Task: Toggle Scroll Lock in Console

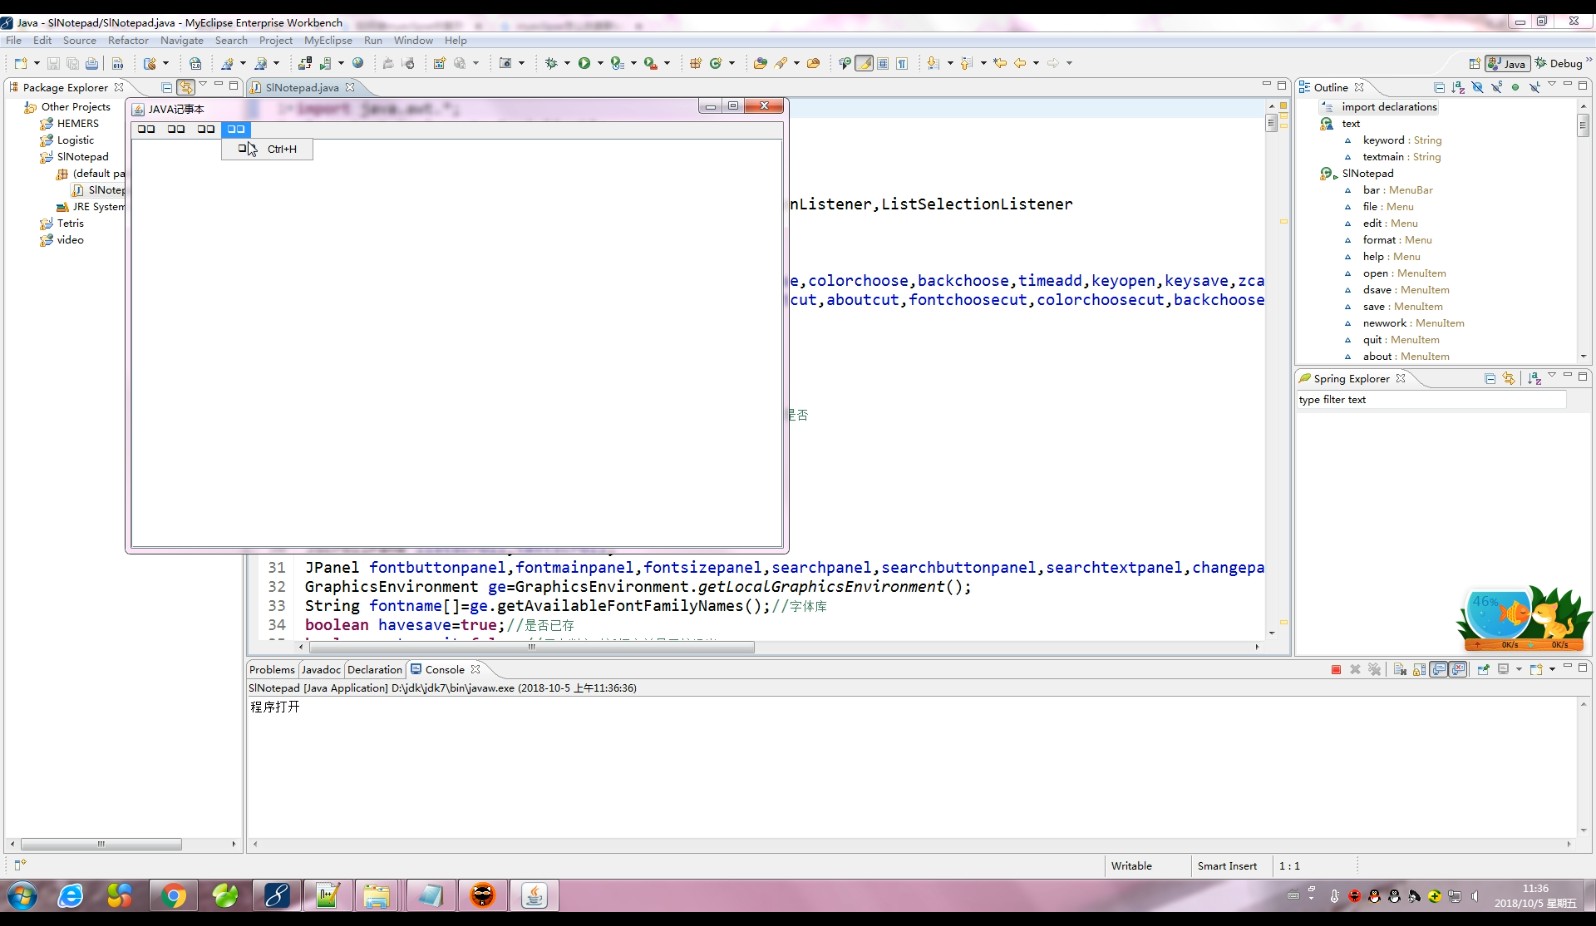Action: [1419, 669]
